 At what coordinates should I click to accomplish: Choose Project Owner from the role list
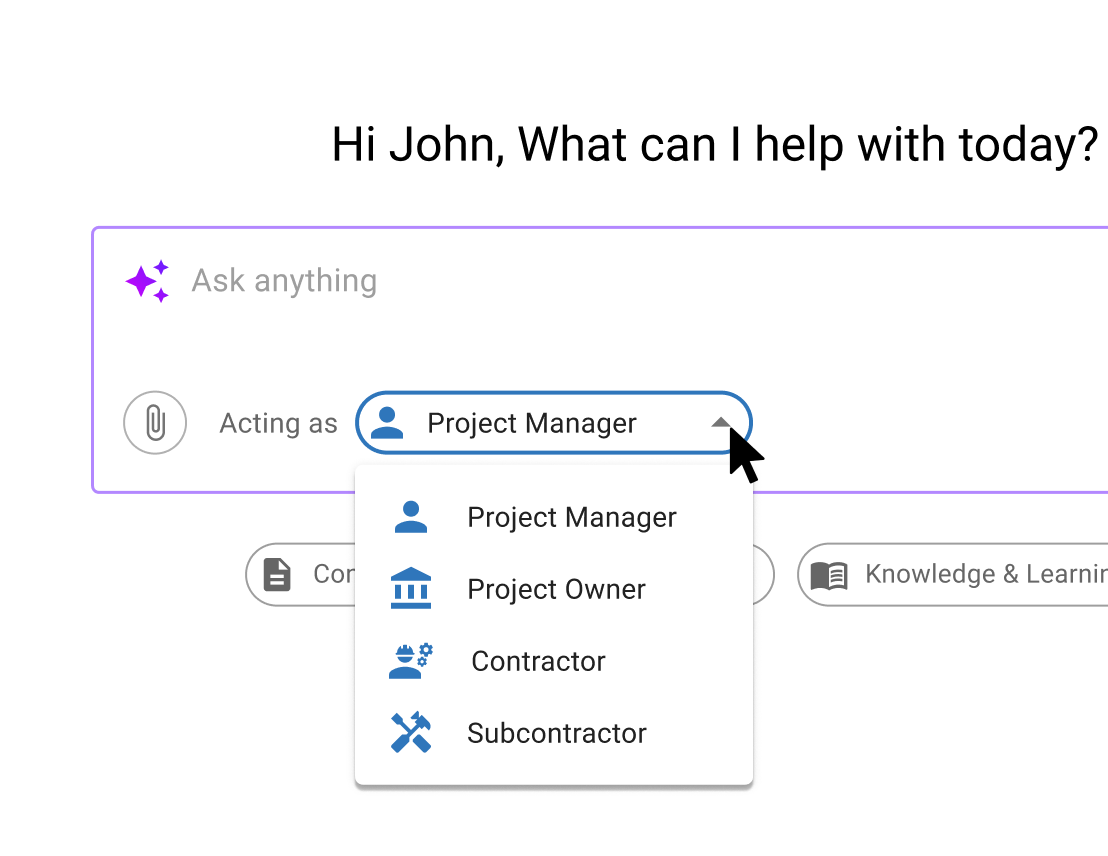point(553,589)
